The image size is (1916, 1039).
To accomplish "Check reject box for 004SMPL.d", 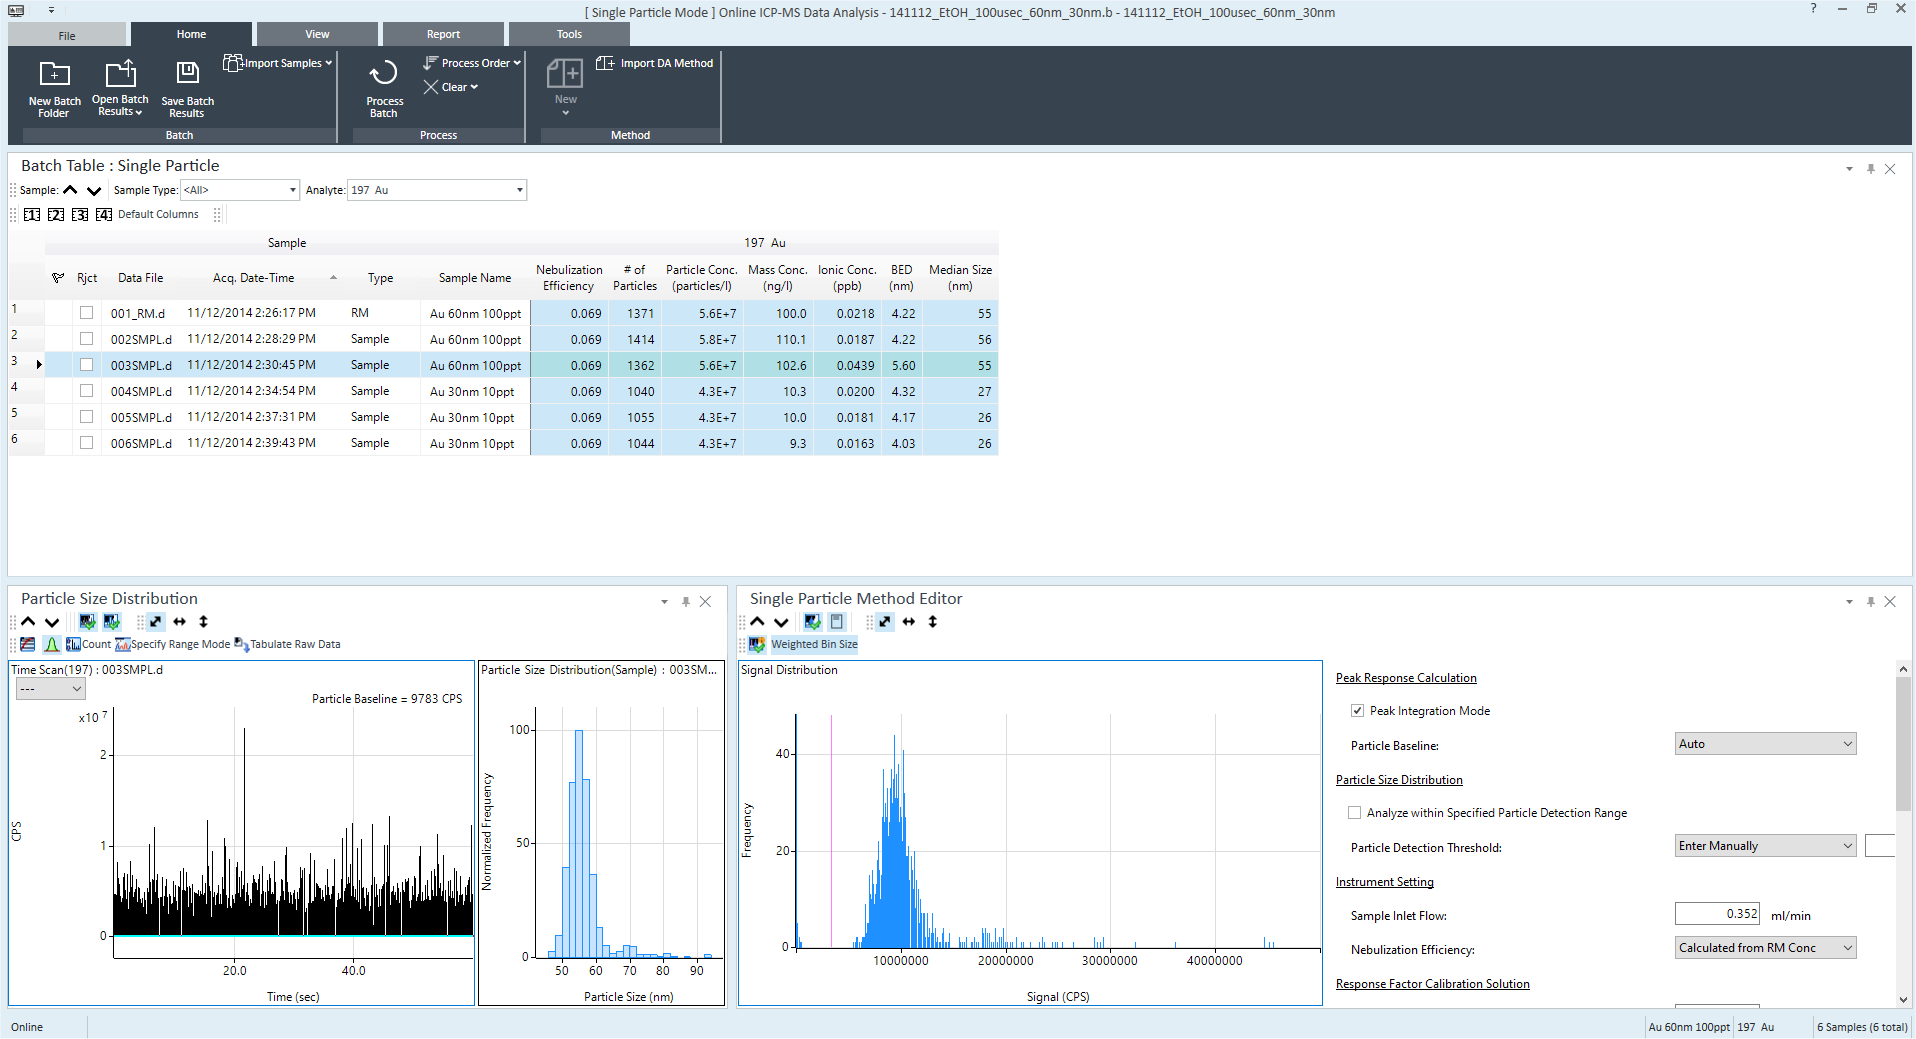I will pyautogui.click(x=87, y=391).
